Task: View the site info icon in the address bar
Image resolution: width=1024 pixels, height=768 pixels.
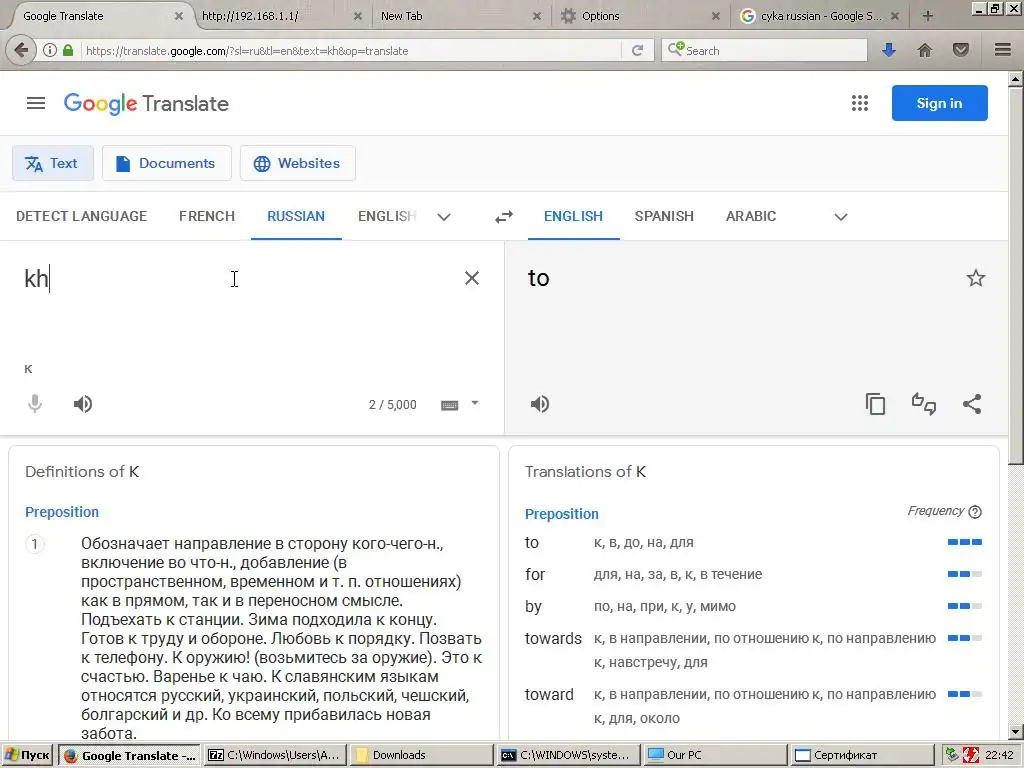Action: 50,50
